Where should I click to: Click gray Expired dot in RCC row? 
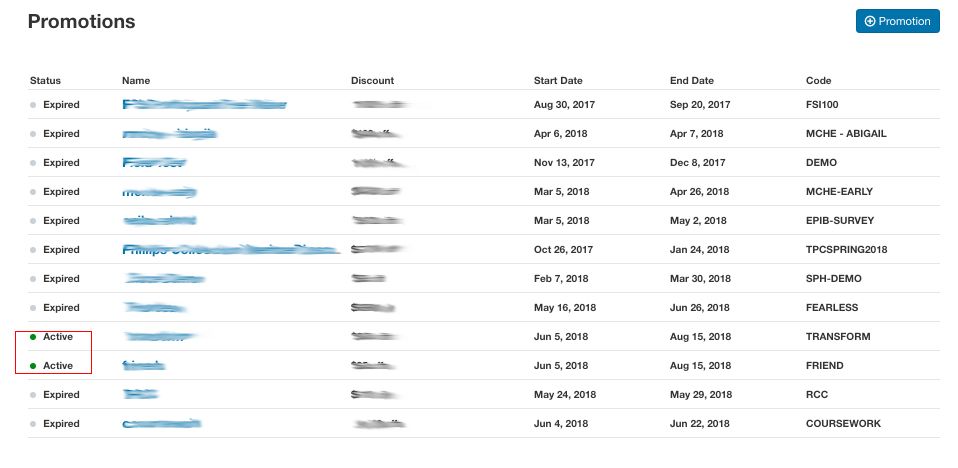[33, 395]
